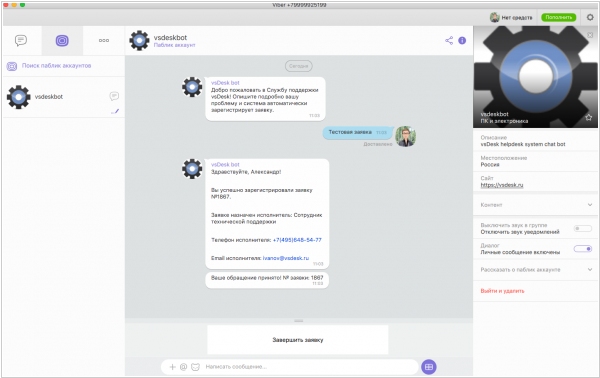
Task: Close the info panel via the X icon
Action: (590, 35)
